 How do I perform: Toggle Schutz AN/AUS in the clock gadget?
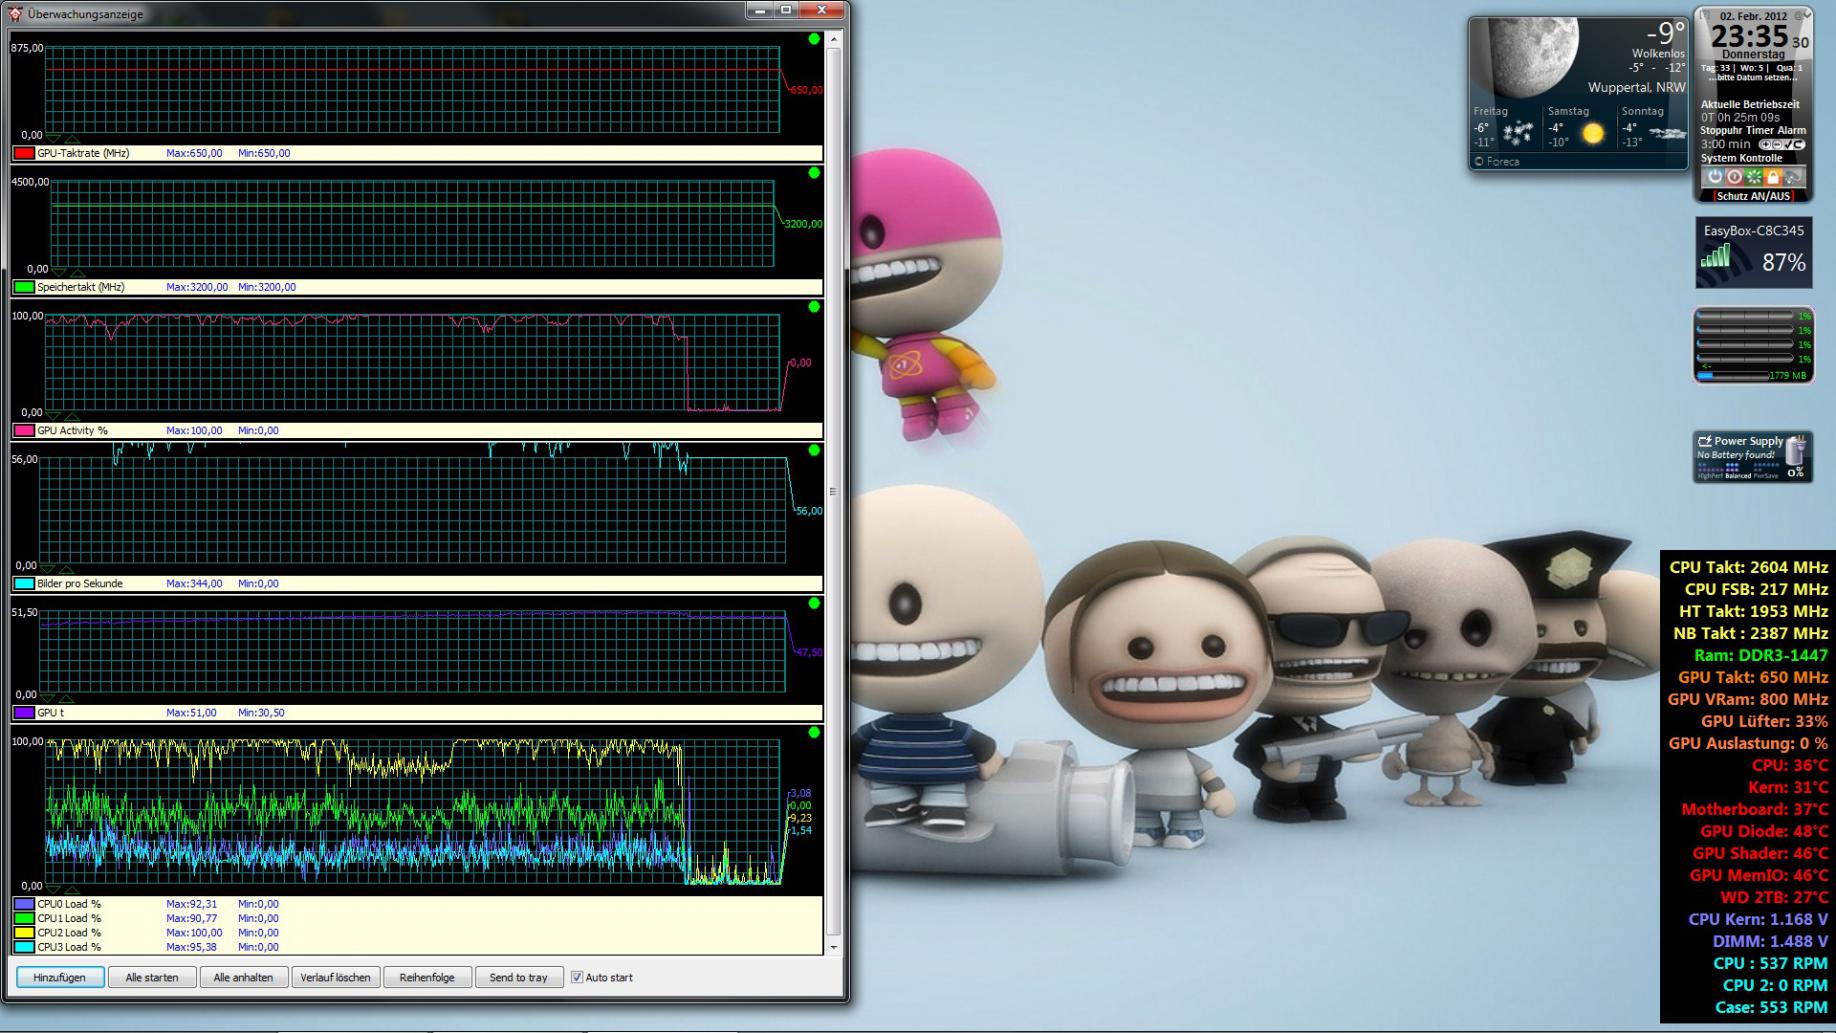(x=1754, y=196)
